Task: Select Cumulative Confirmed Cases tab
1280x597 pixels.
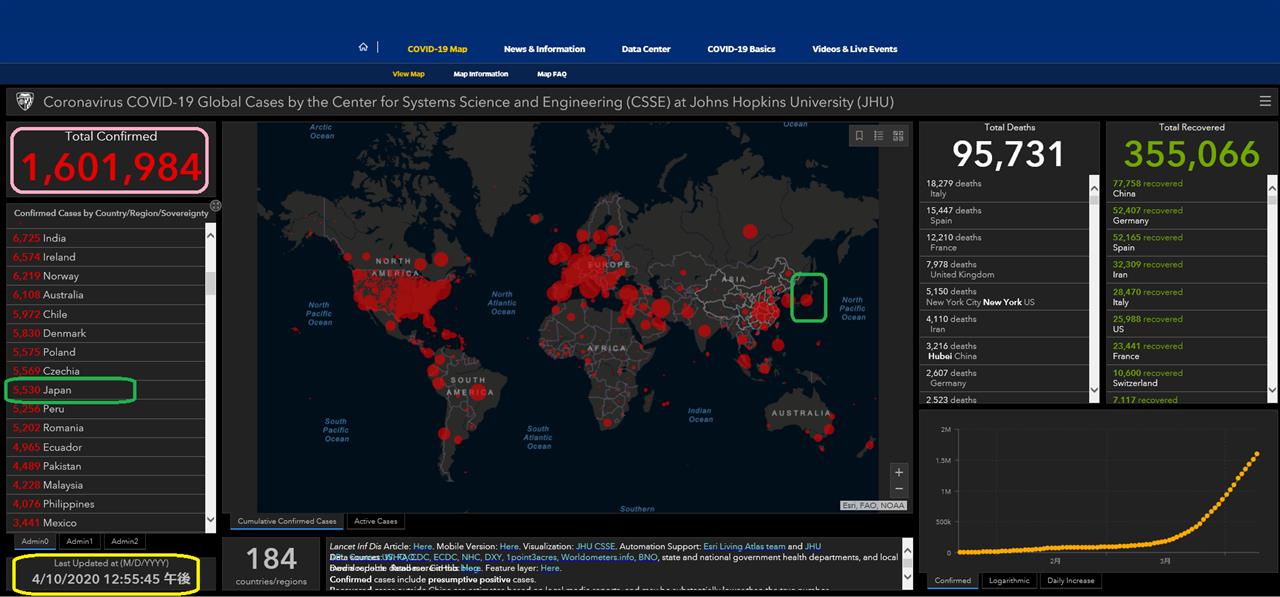Action: (287, 521)
